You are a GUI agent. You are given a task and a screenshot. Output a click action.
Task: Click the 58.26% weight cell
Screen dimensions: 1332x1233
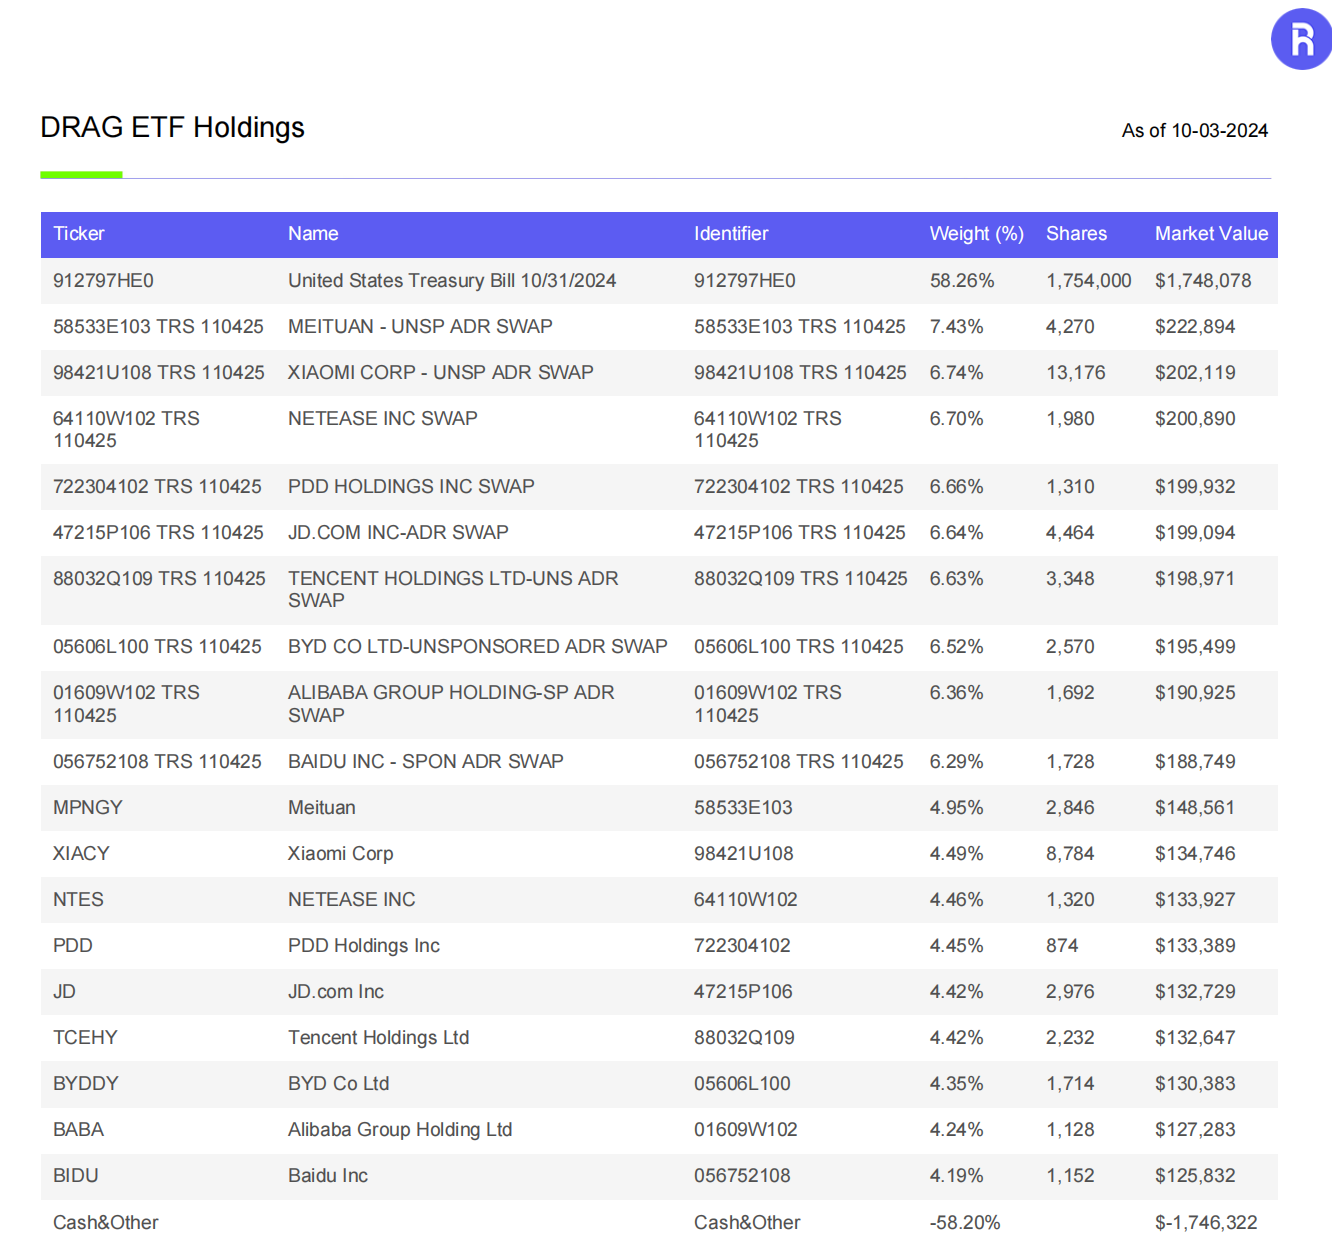pyautogui.click(x=962, y=281)
